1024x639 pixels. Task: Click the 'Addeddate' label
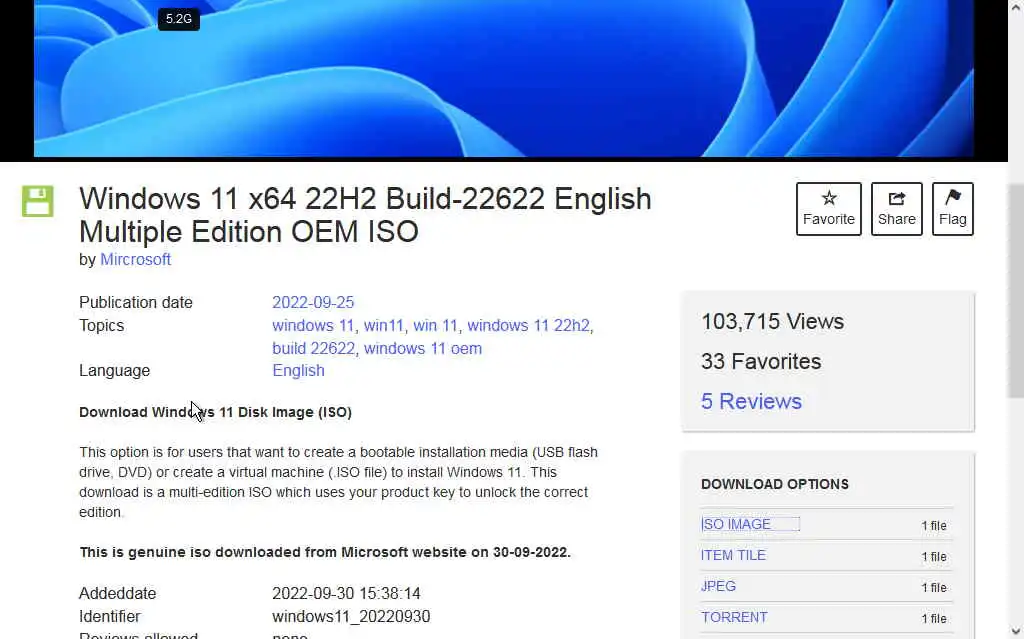coord(118,593)
